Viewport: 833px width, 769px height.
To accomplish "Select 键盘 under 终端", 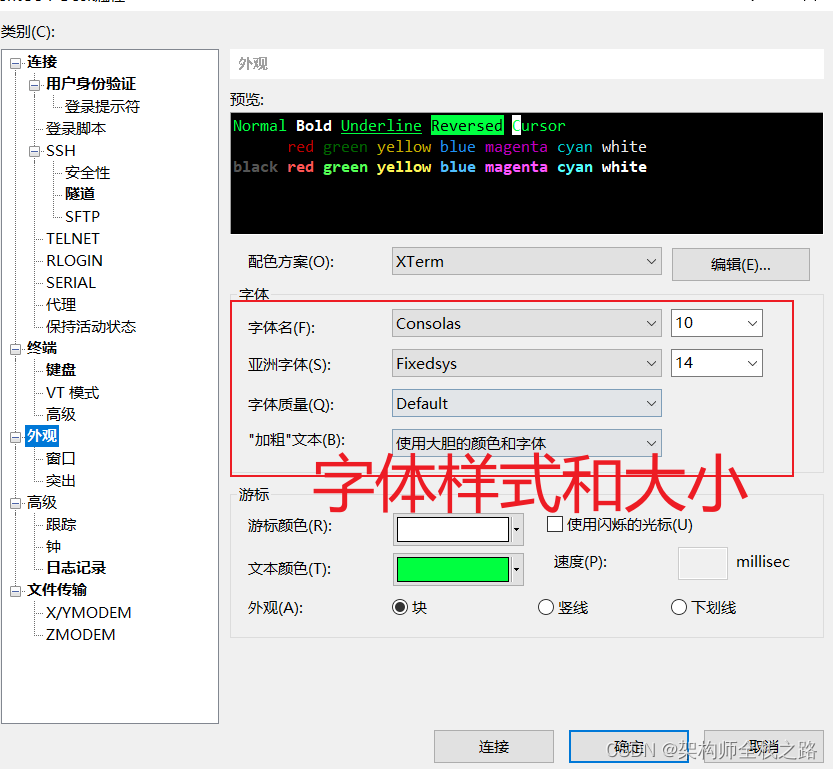I will click(x=61, y=370).
